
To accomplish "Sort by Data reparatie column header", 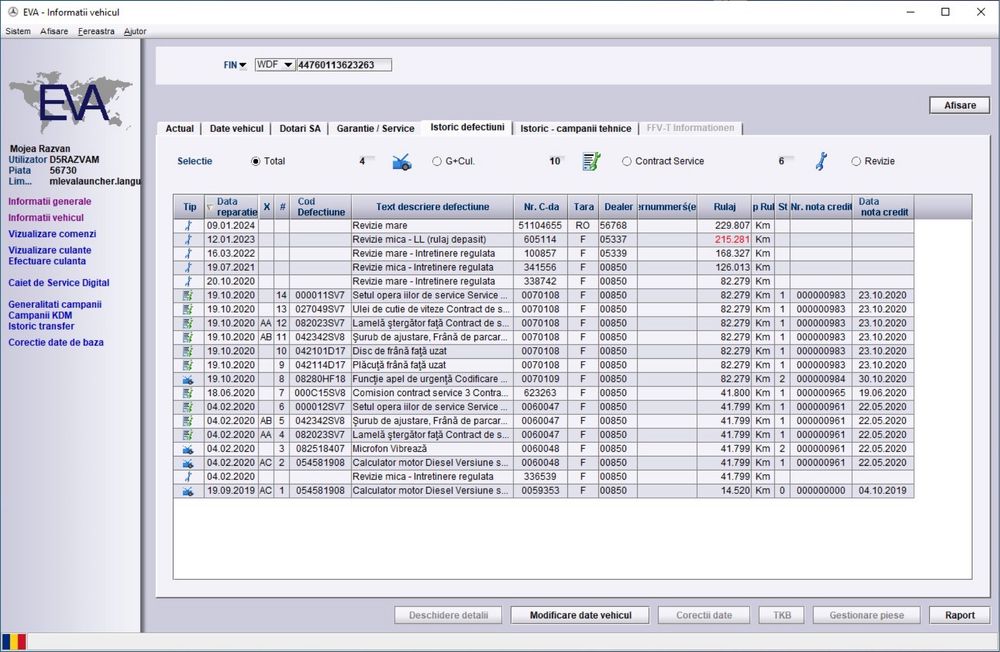I will pyautogui.click(x=236, y=206).
